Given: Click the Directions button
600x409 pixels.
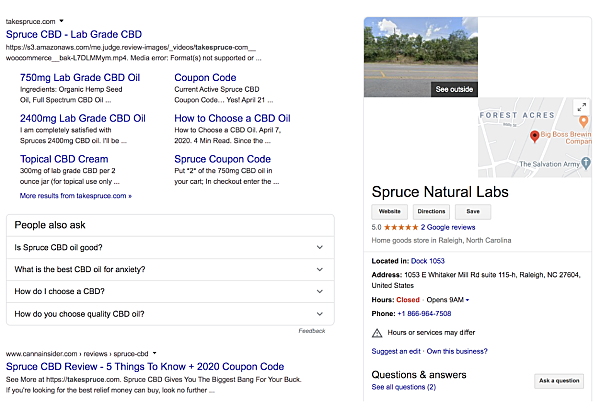Looking at the screenshot, I should [431, 212].
